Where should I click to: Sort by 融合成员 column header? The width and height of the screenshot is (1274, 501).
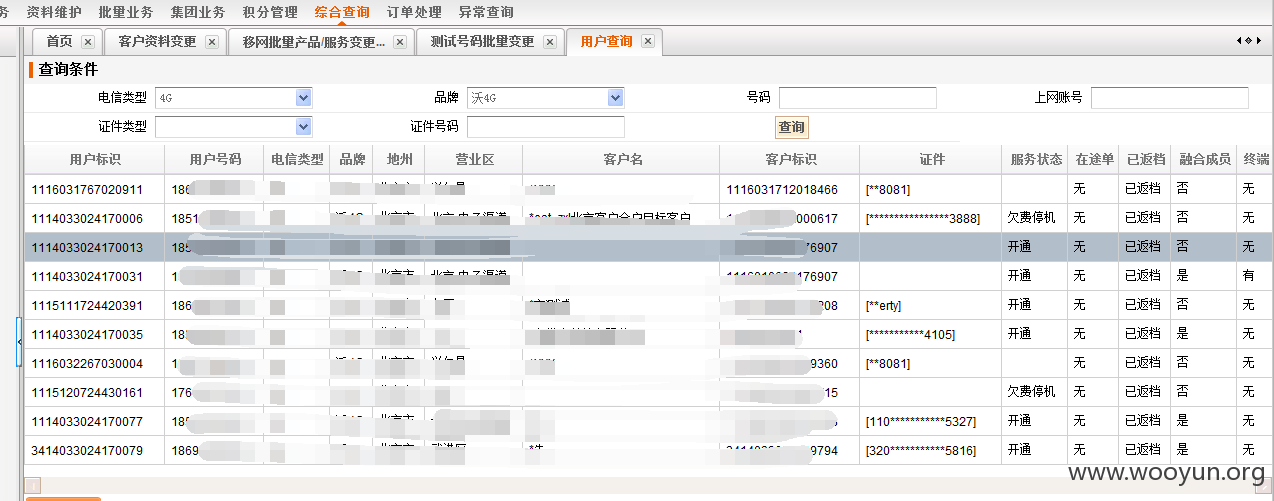[x=1205, y=160]
